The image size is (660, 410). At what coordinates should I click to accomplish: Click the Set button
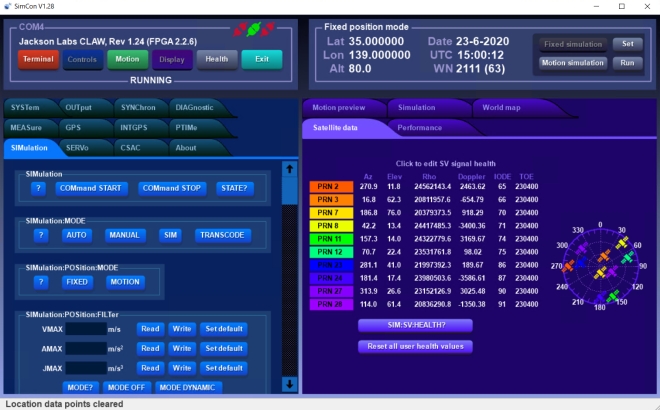627,44
